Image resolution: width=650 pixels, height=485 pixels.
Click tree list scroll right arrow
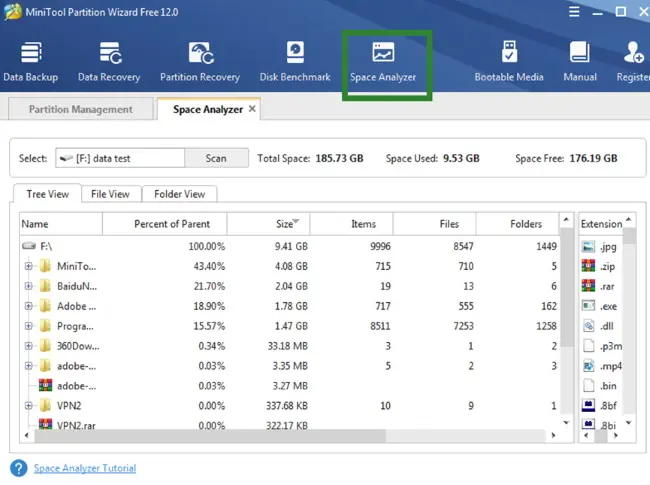click(553, 435)
